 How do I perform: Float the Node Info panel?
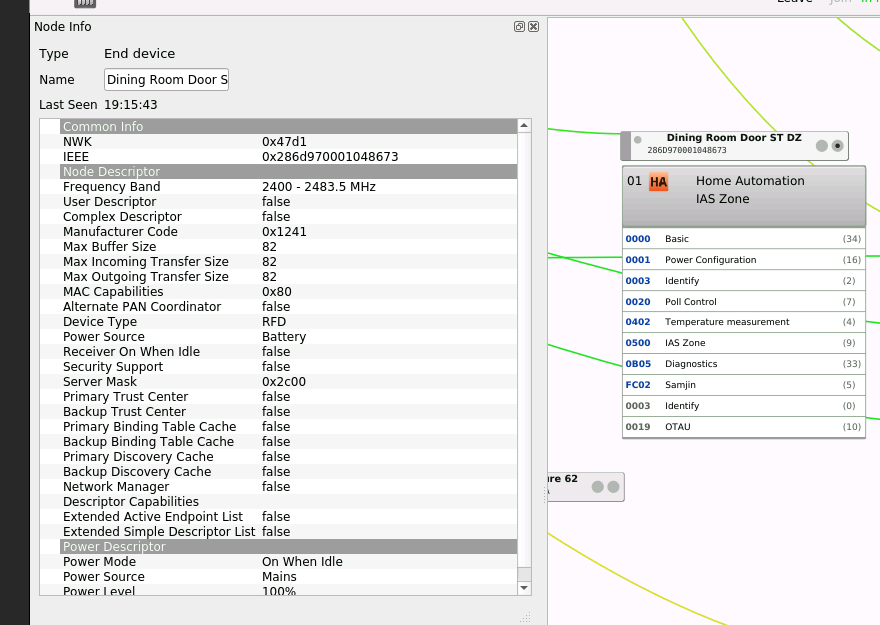[x=519, y=26]
